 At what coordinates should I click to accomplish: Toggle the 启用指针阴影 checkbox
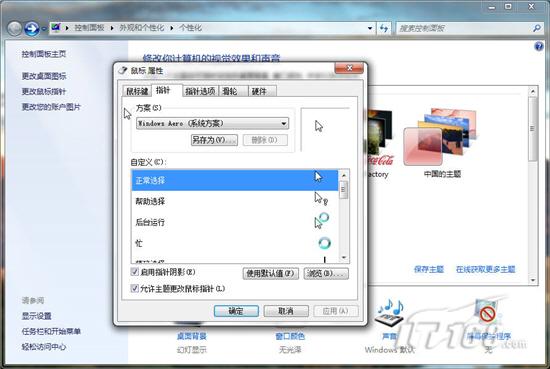[x=134, y=271]
